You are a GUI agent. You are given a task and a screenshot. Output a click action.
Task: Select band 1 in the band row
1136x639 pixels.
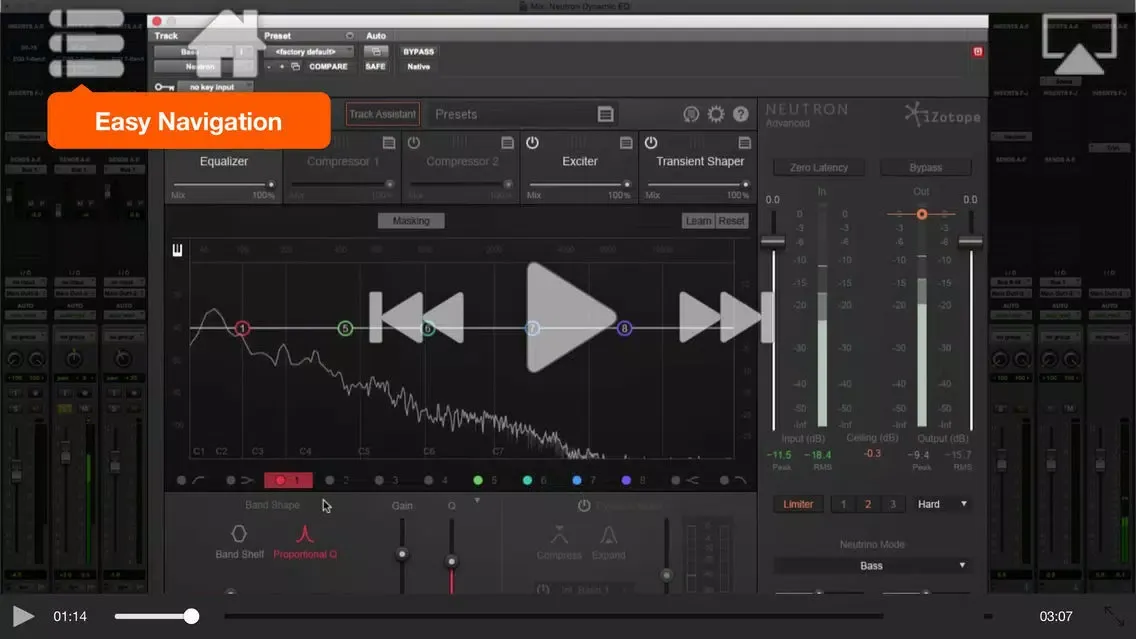(288, 480)
